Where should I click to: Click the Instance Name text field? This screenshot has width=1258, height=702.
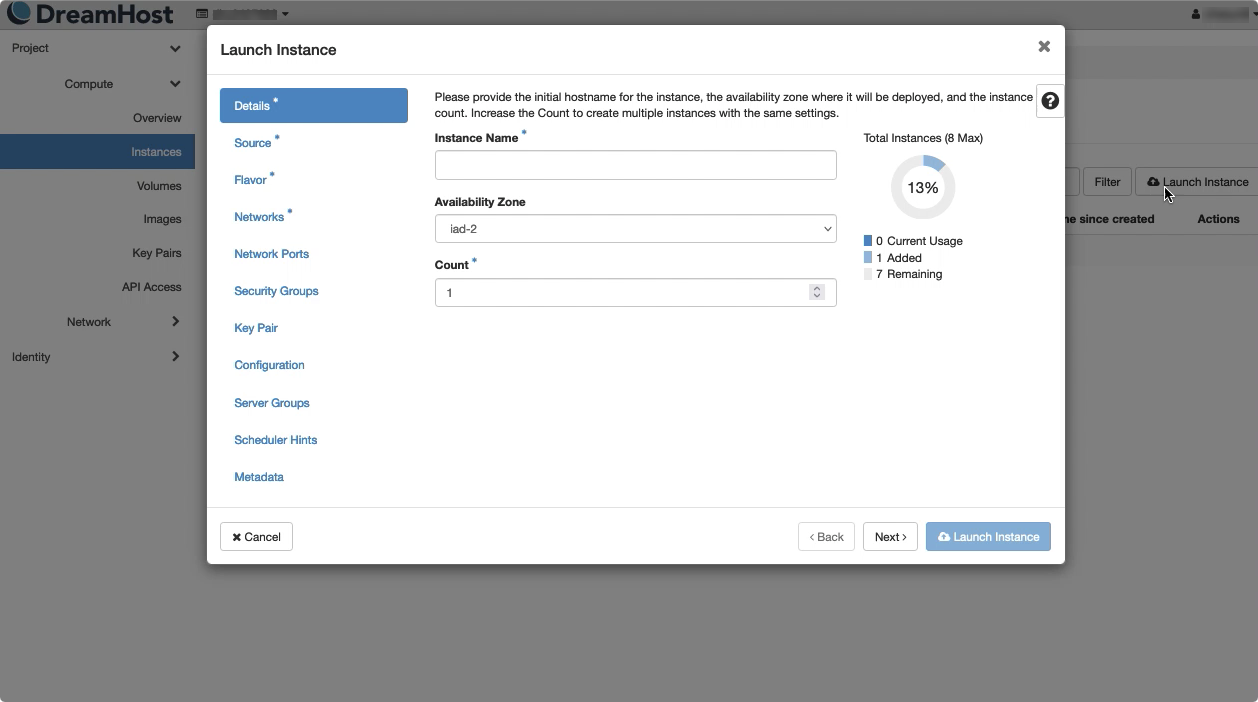[x=635, y=165]
